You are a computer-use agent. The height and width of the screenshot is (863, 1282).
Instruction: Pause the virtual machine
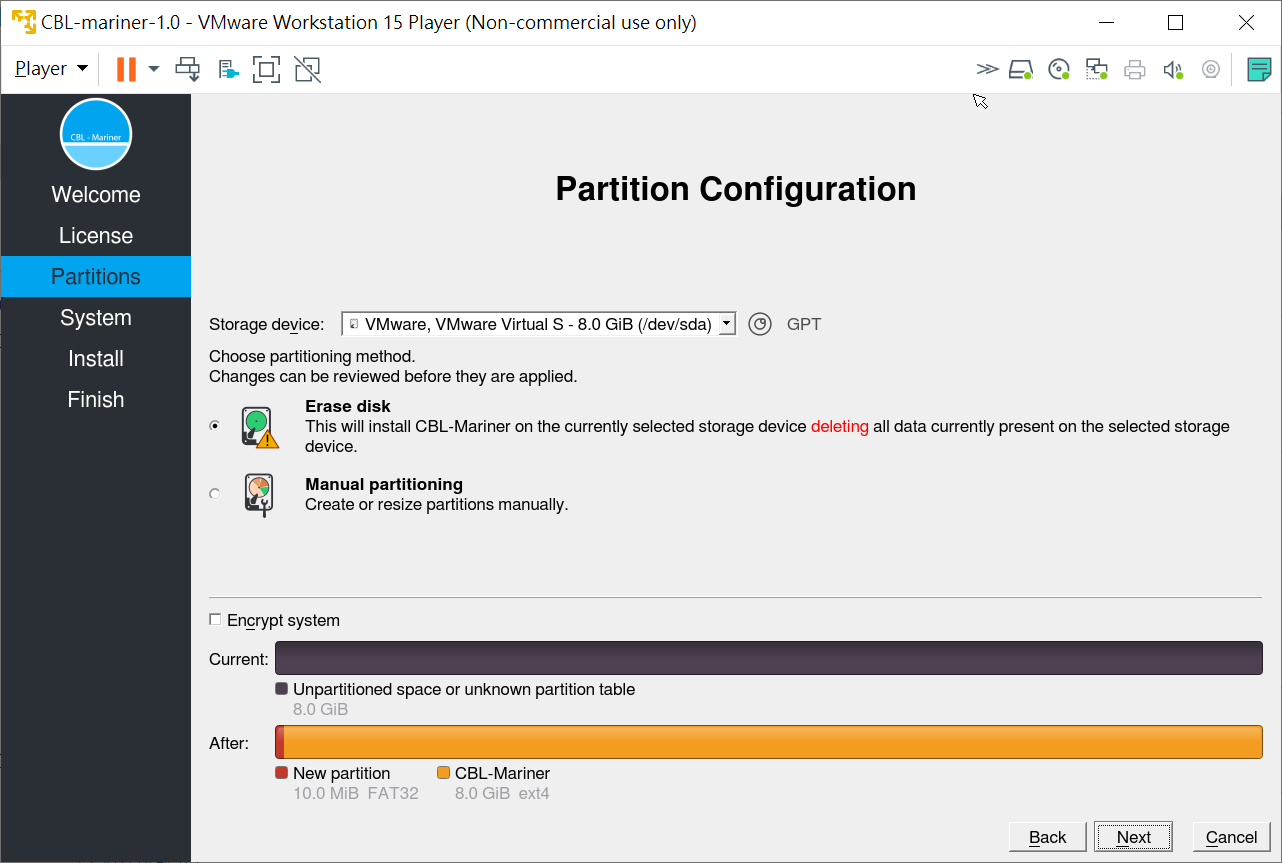point(126,69)
